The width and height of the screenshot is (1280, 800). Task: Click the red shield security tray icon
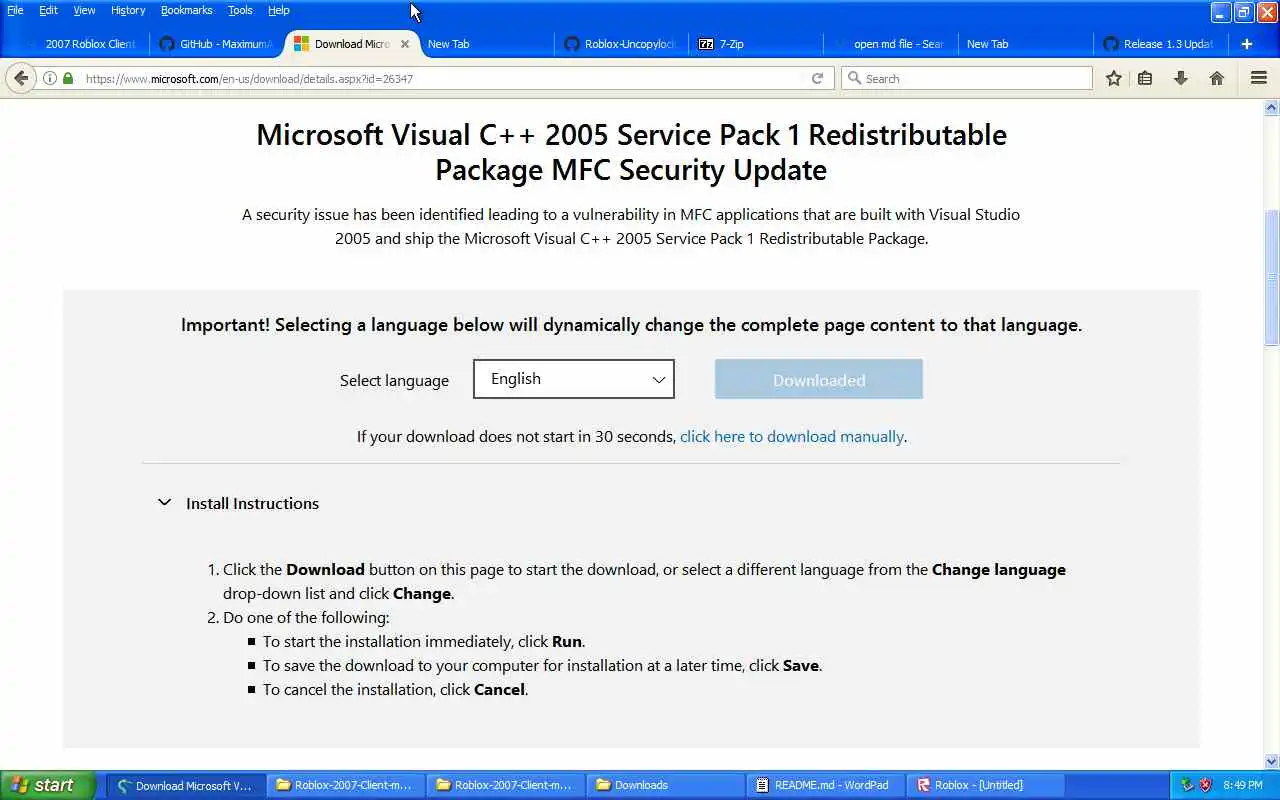1206,785
